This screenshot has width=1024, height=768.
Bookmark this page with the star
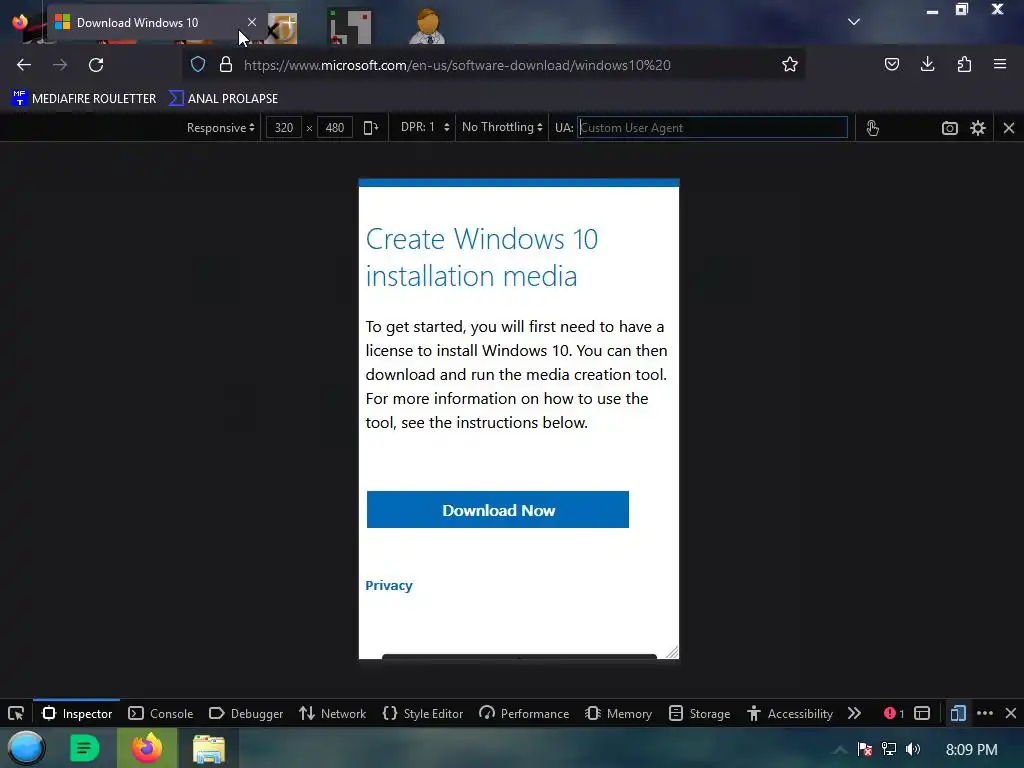[790, 65]
